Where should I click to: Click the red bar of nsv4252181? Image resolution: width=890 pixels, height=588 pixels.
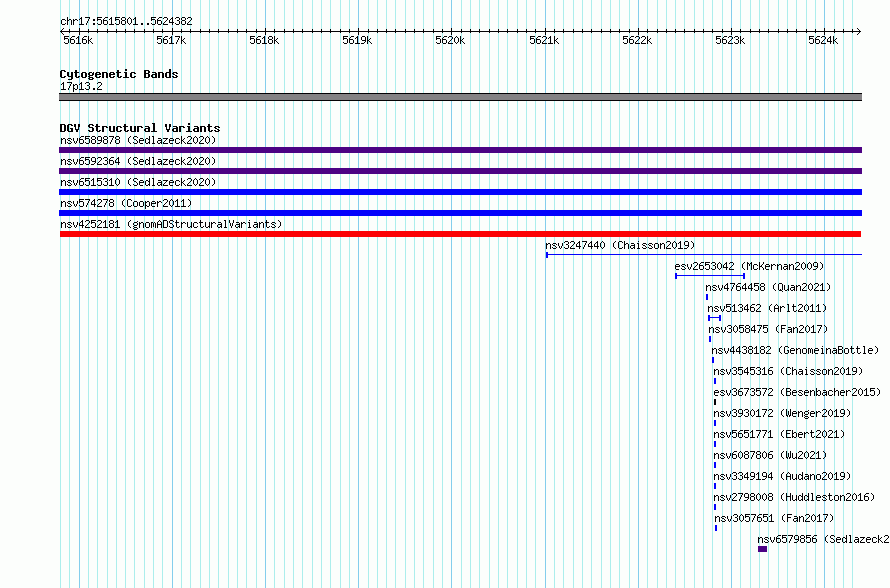pyautogui.click(x=460, y=234)
